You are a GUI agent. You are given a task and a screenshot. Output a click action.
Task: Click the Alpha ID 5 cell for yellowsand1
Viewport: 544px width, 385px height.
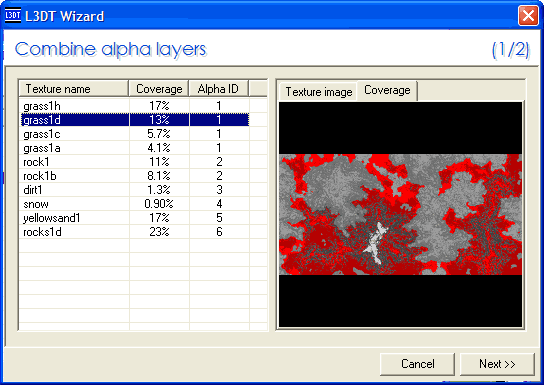(219, 218)
